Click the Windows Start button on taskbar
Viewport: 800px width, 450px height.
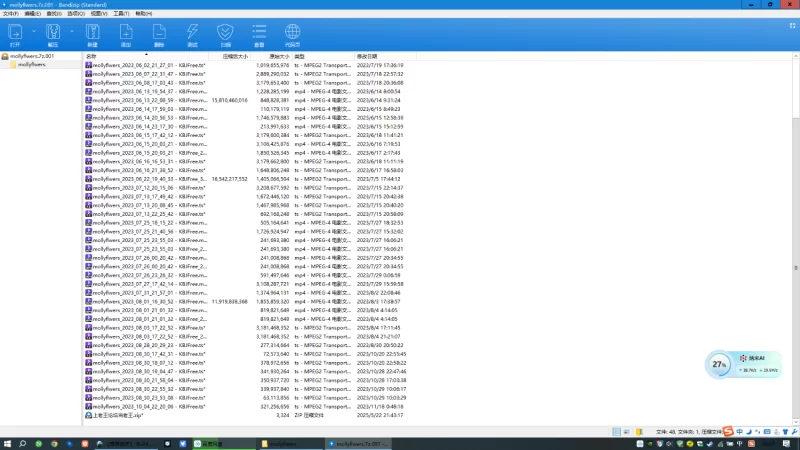pos(8,442)
